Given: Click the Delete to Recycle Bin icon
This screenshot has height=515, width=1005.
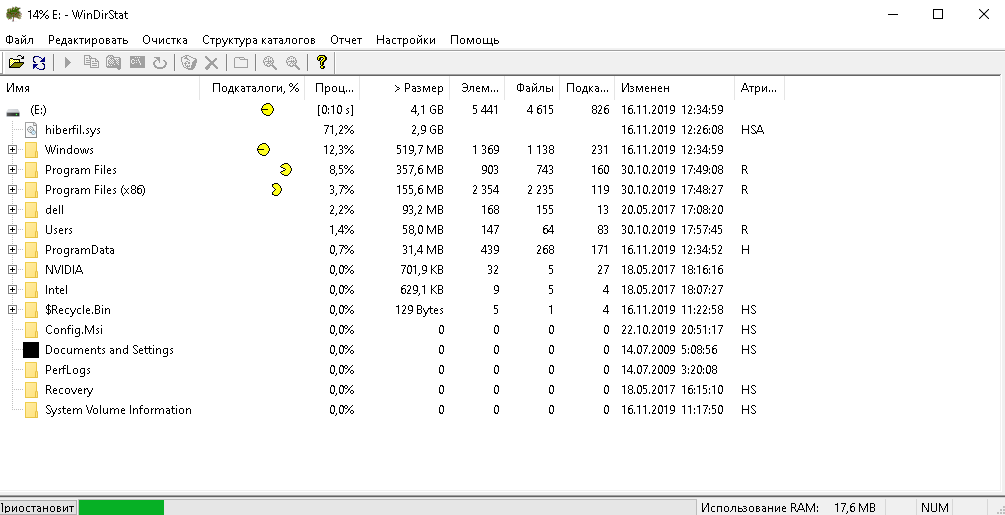Looking at the screenshot, I should [x=188, y=62].
